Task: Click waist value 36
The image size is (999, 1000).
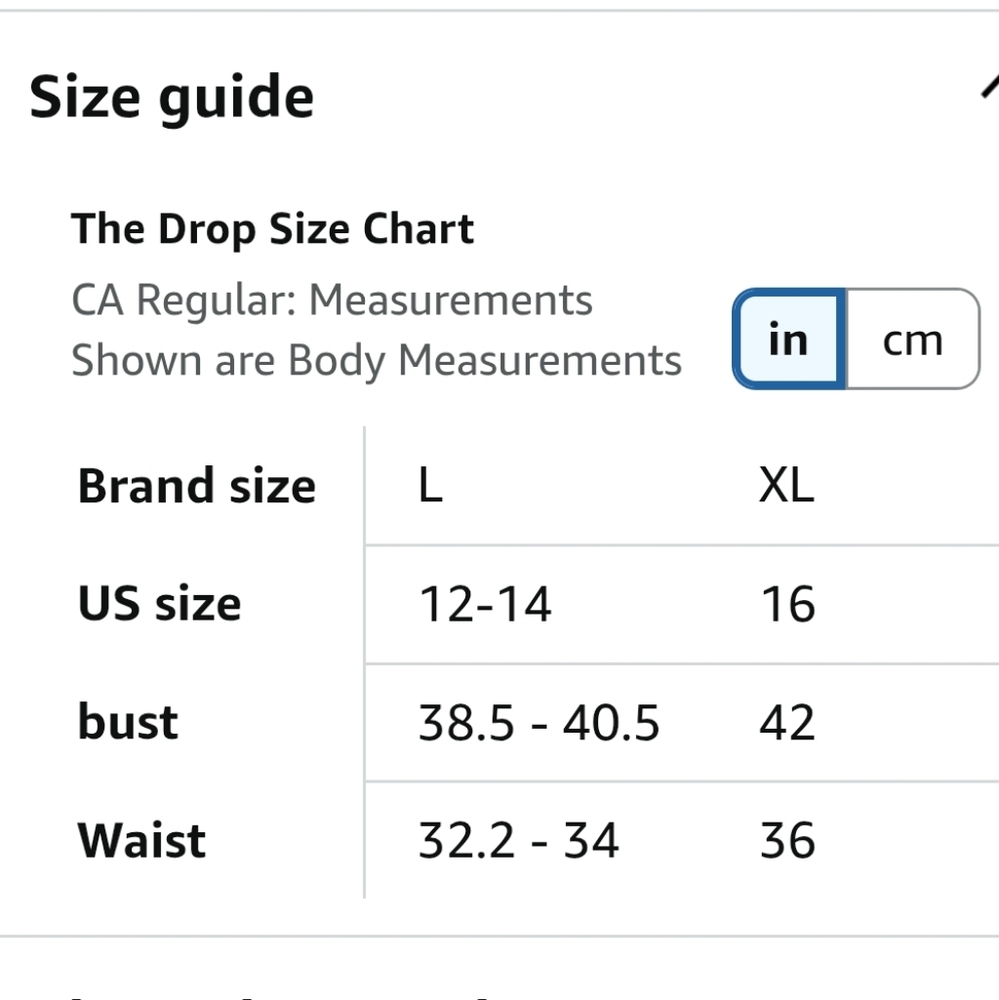Action: click(788, 841)
